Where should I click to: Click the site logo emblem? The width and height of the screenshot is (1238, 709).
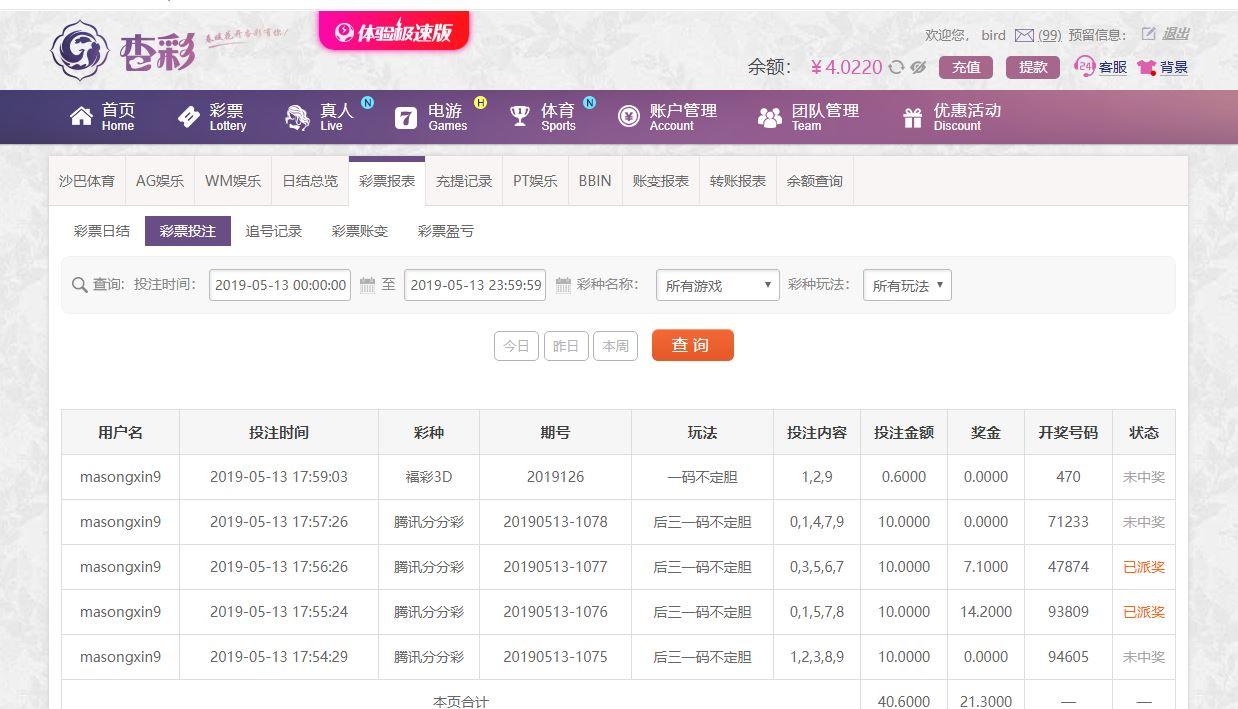81,50
